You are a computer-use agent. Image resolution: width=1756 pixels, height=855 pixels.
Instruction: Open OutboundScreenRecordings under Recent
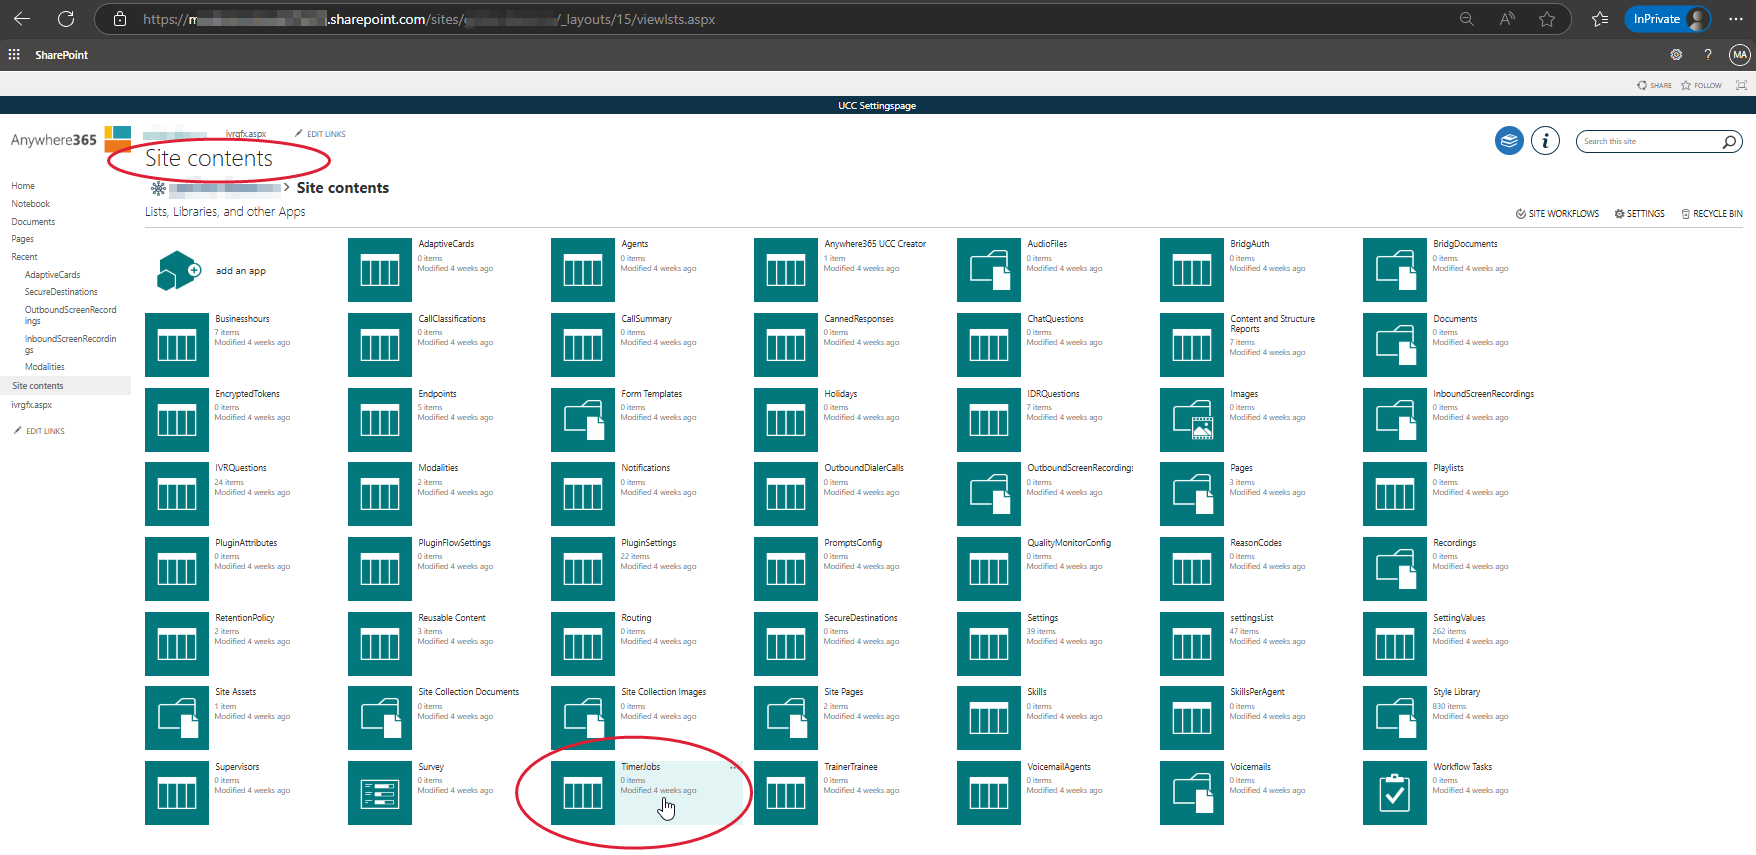[x=70, y=315]
